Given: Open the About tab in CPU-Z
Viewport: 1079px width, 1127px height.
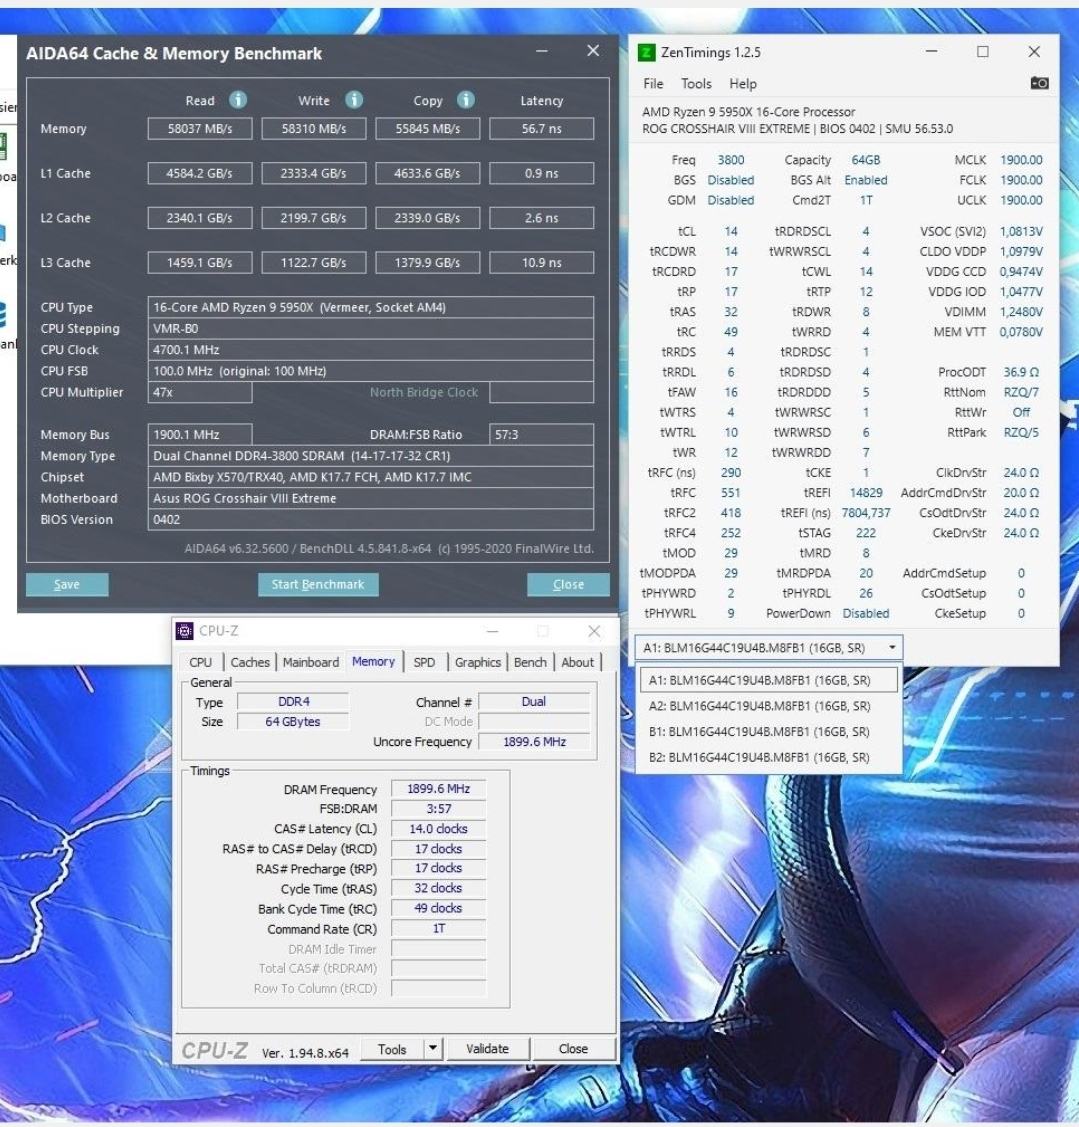Looking at the screenshot, I should (577, 662).
